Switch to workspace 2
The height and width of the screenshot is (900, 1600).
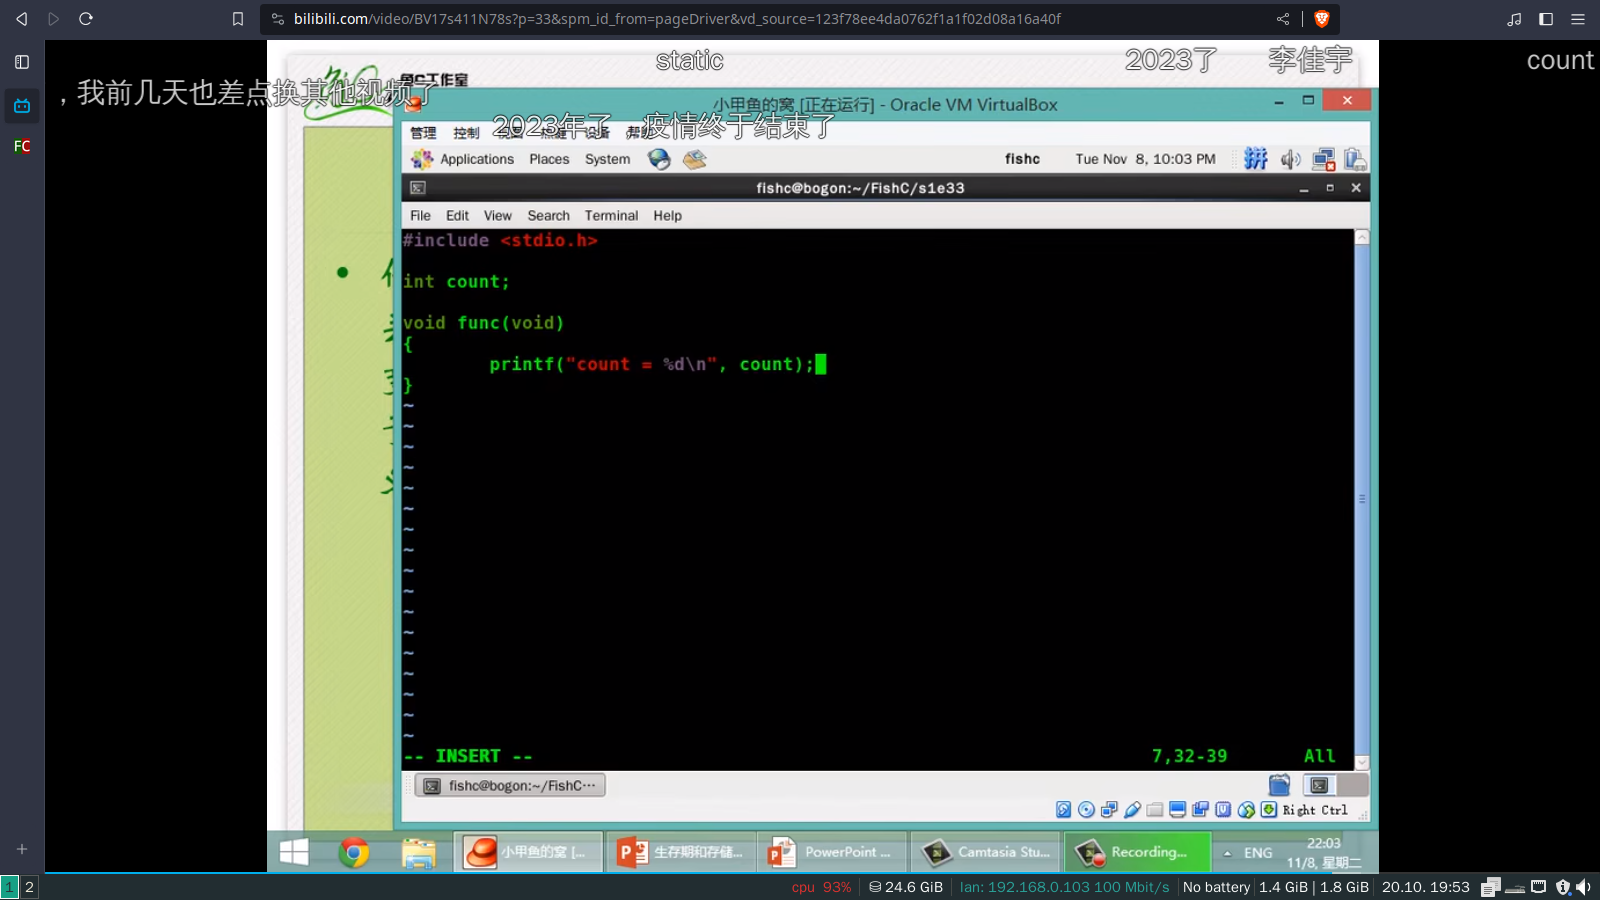pyautogui.click(x=29, y=886)
